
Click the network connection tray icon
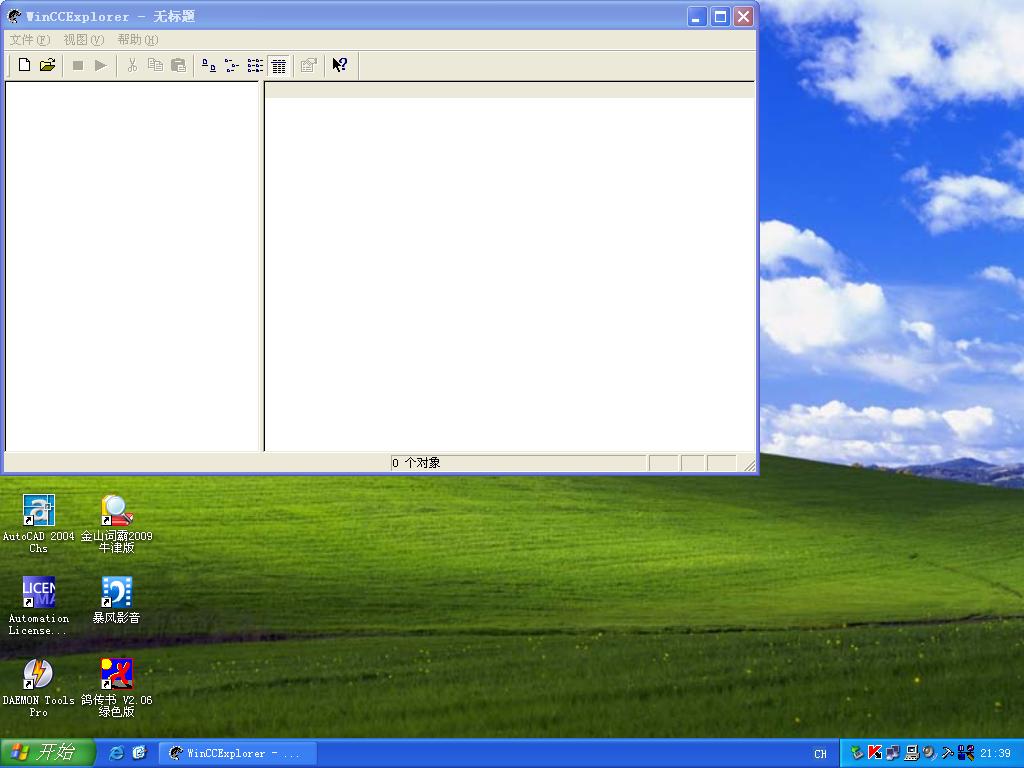click(893, 753)
